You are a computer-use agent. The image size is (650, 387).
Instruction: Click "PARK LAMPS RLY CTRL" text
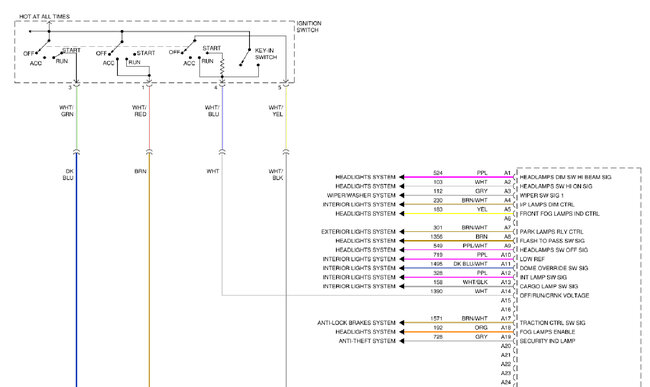click(551, 232)
